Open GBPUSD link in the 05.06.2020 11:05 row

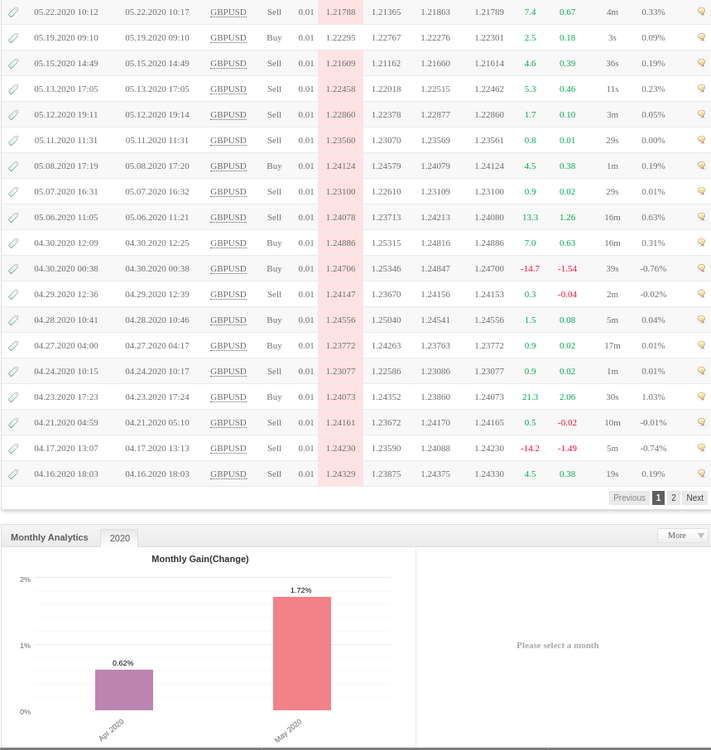228,218
